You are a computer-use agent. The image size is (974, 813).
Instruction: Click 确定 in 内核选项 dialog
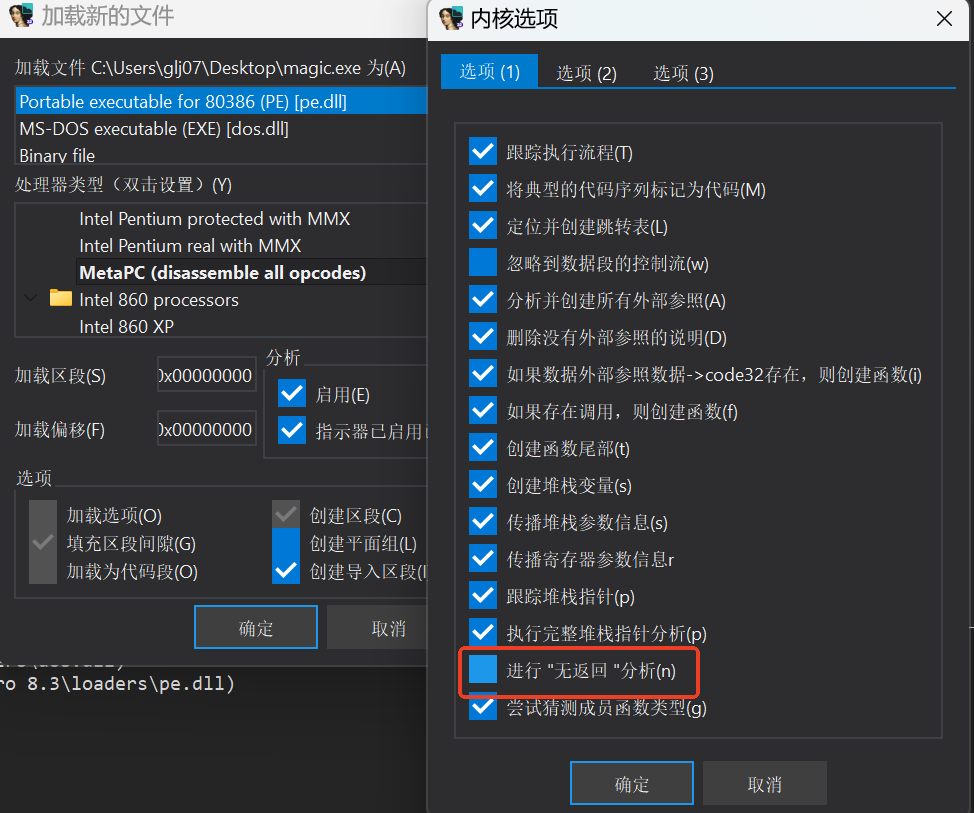632,783
